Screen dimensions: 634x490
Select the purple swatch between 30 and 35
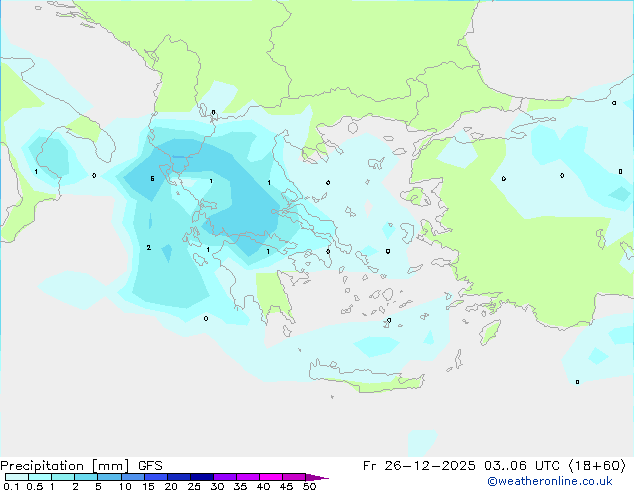coord(225,477)
